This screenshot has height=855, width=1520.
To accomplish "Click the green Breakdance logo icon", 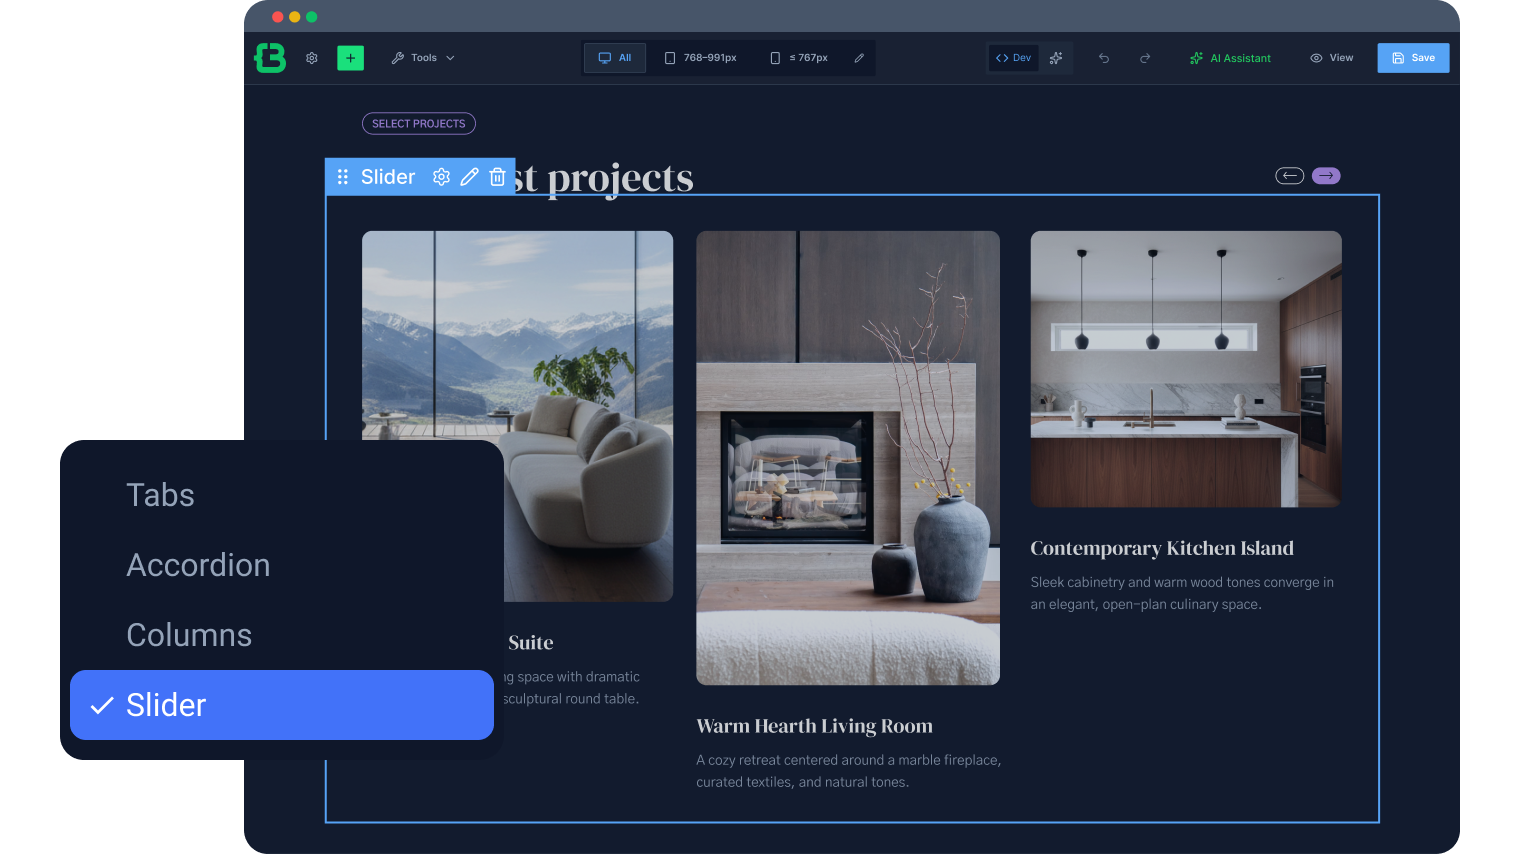I will click(x=270, y=58).
